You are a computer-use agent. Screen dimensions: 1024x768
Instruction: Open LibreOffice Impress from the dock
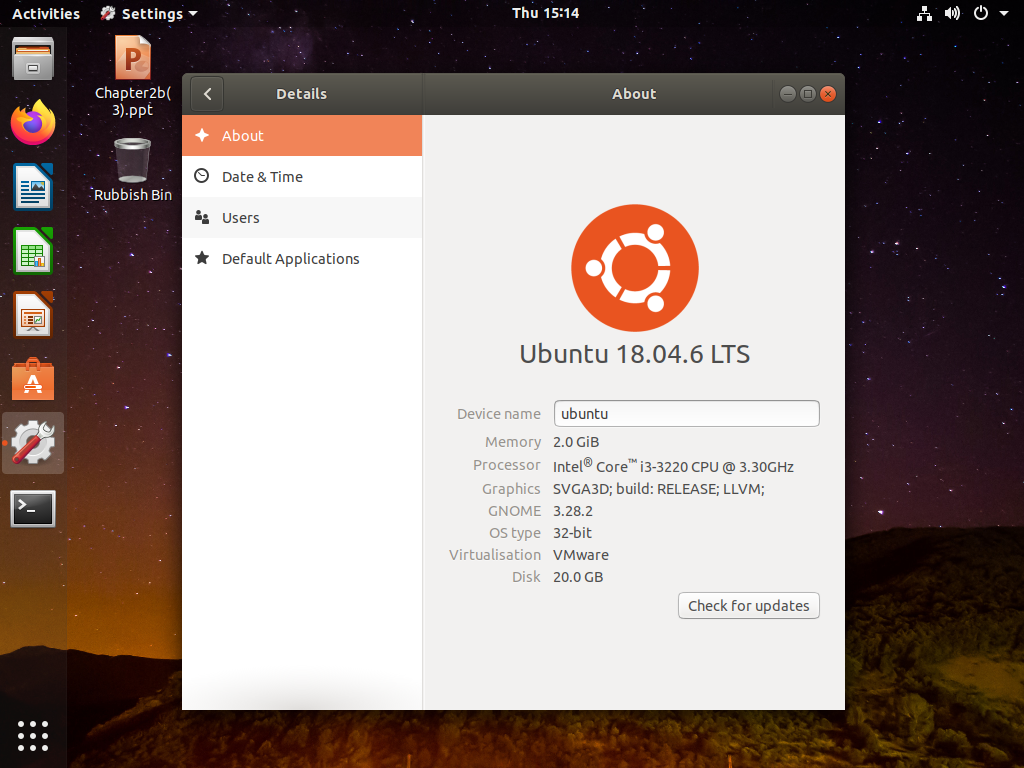tap(33, 315)
